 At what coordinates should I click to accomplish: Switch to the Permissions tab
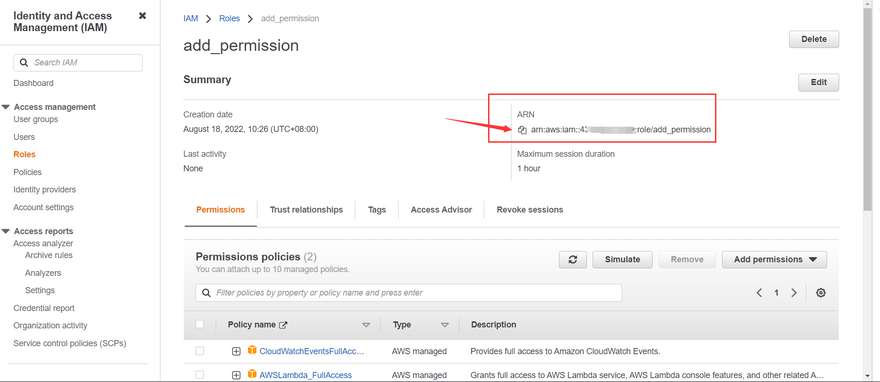[221, 210]
